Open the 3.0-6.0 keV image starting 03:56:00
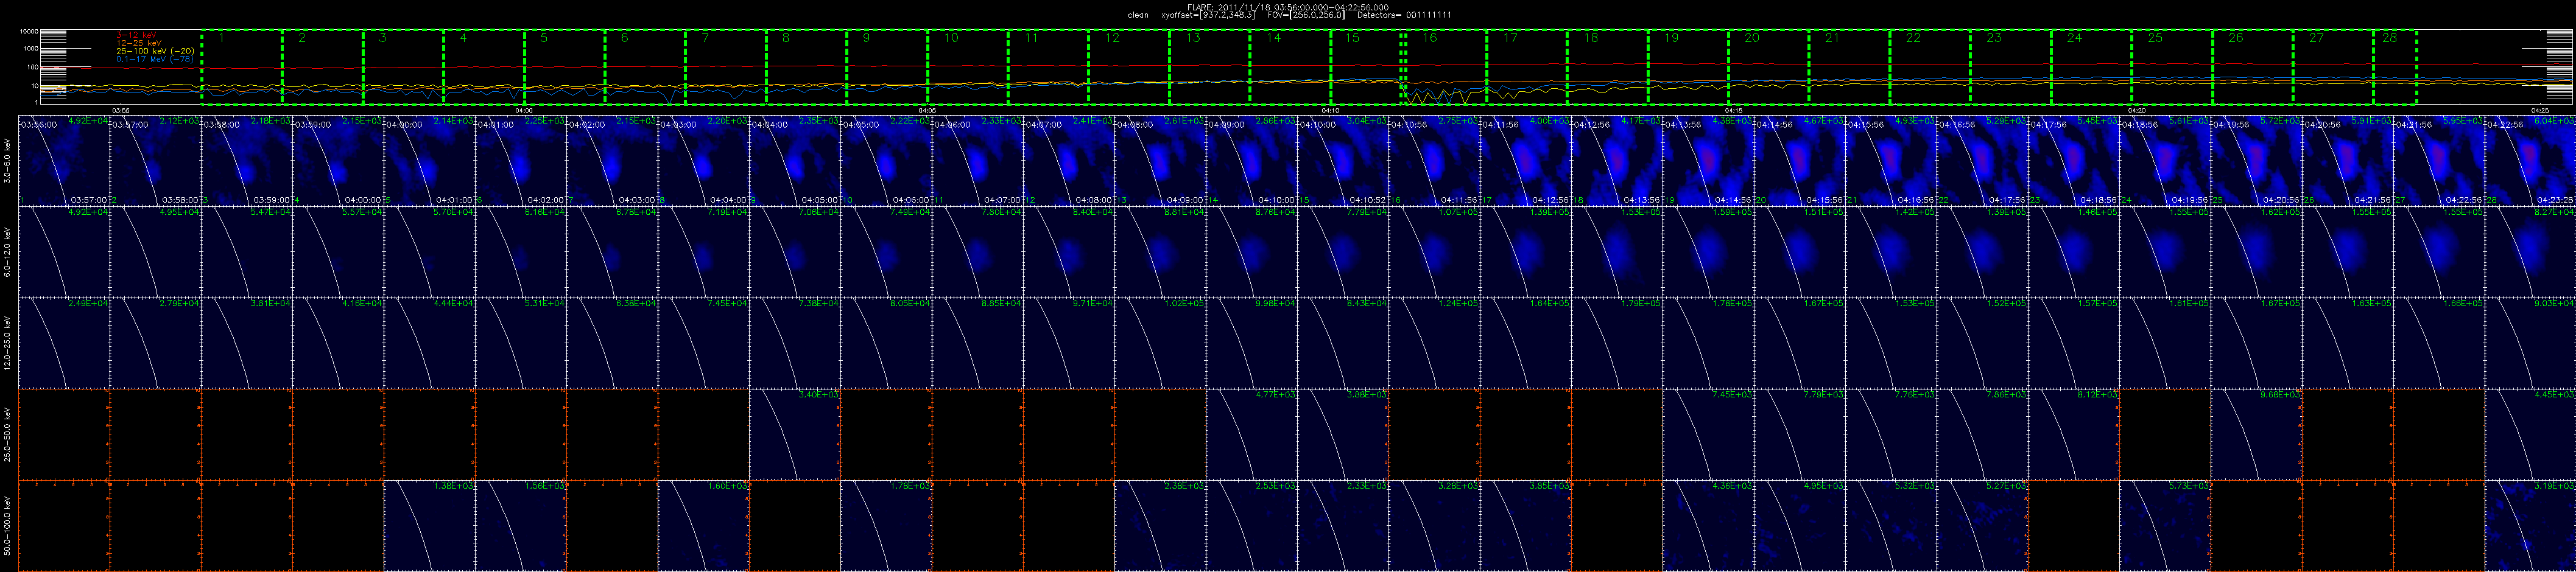Screen dimensions: 2576x572 coord(64,160)
